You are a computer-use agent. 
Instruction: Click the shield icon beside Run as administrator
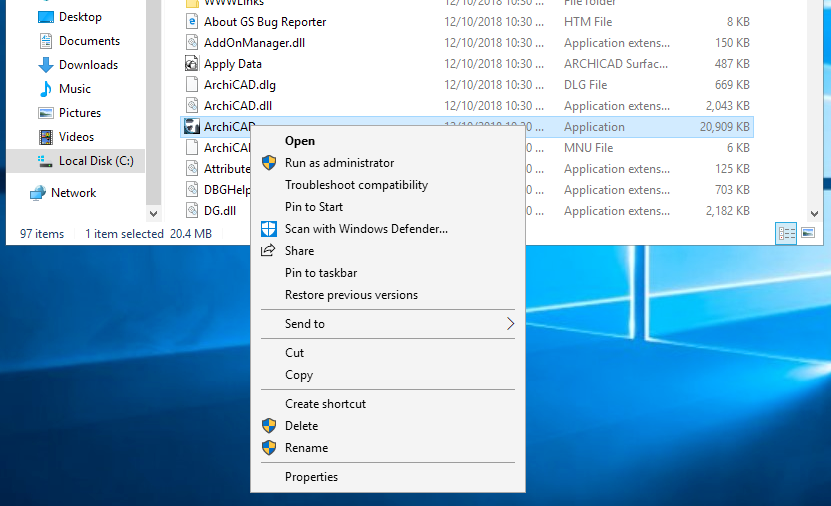pos(269,163)
